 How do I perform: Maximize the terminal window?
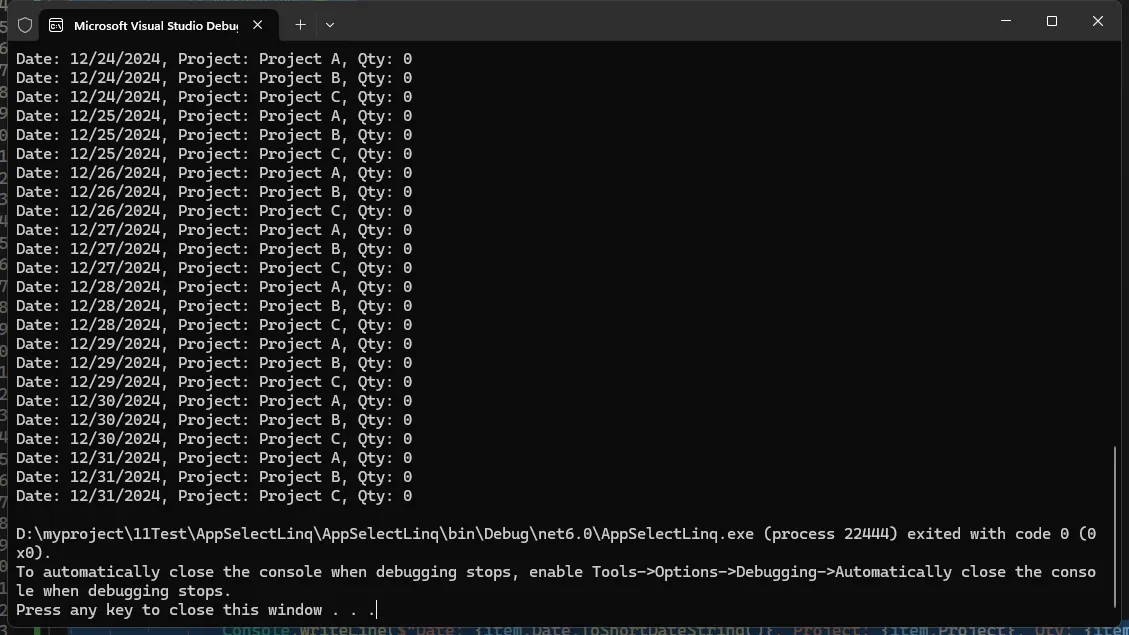(1052, 21)
